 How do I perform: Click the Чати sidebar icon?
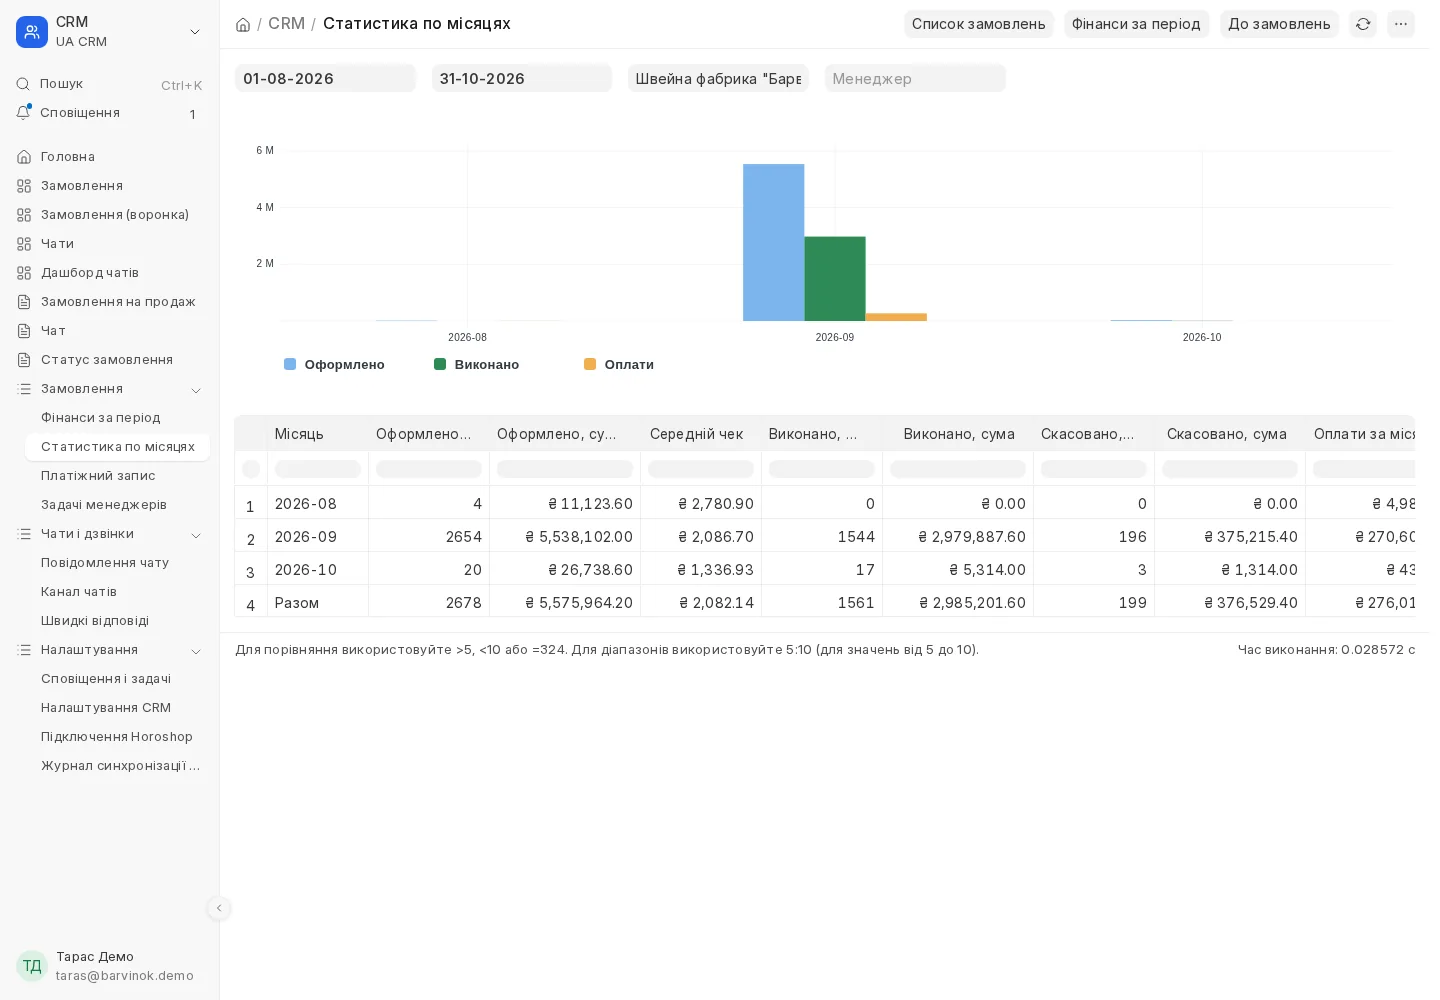click(24, 244)
